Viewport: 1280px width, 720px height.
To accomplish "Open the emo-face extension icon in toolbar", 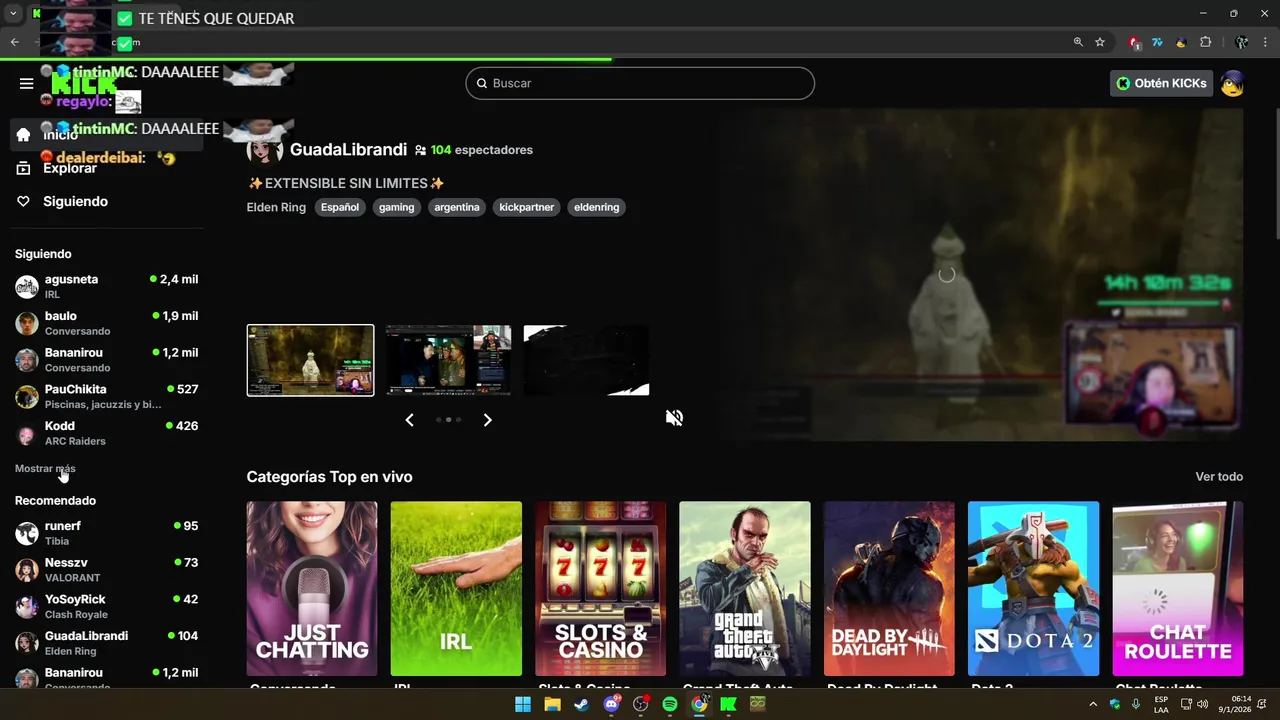I will click(1181, 42).
